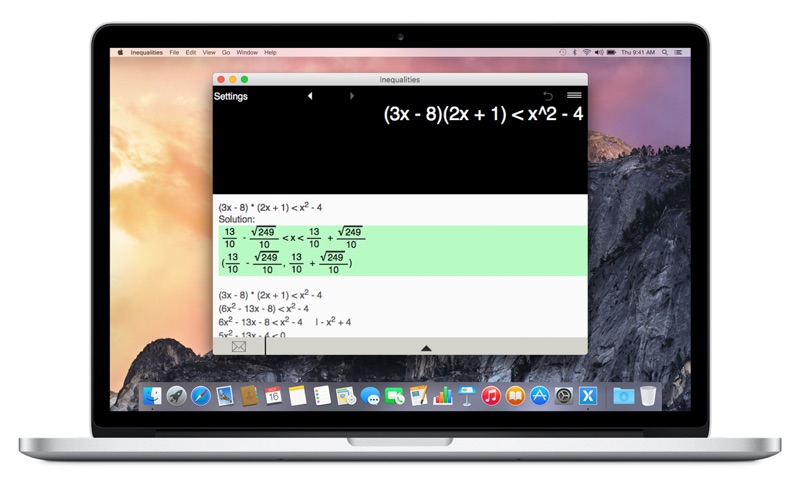Open Notification Center in menu bar

(679, 52)
